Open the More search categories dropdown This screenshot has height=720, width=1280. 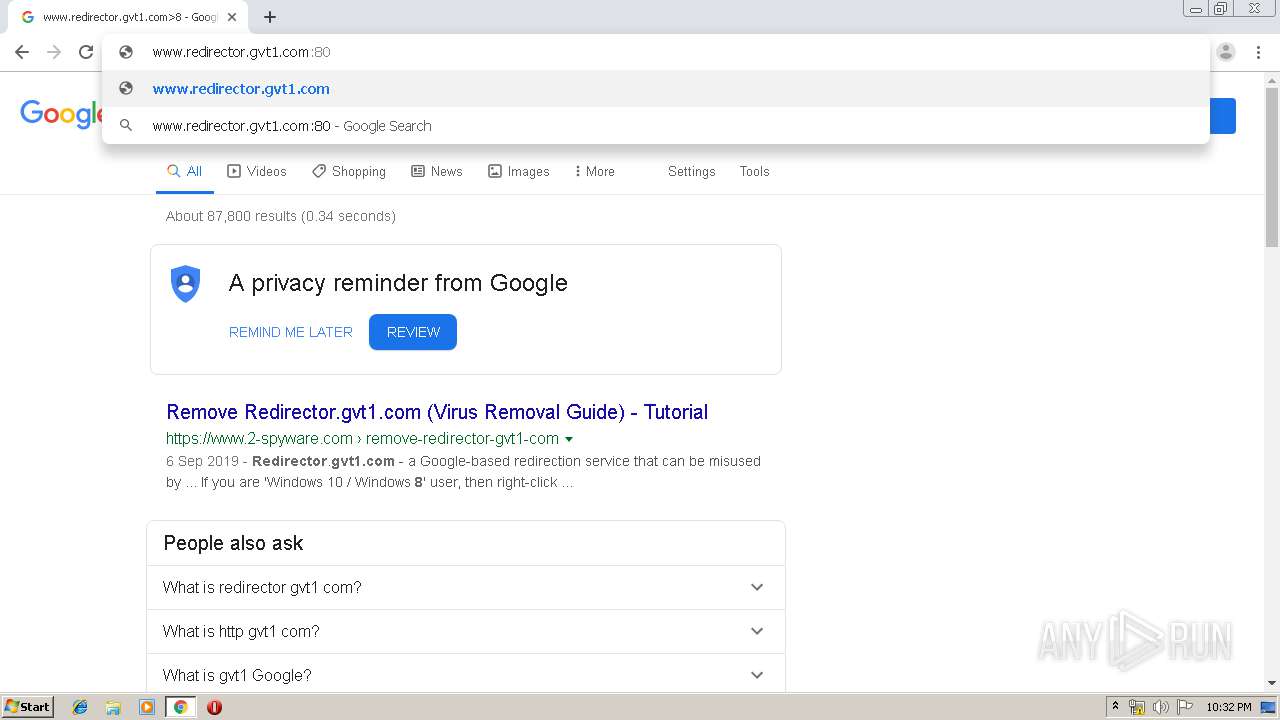(x=594, y=171)
